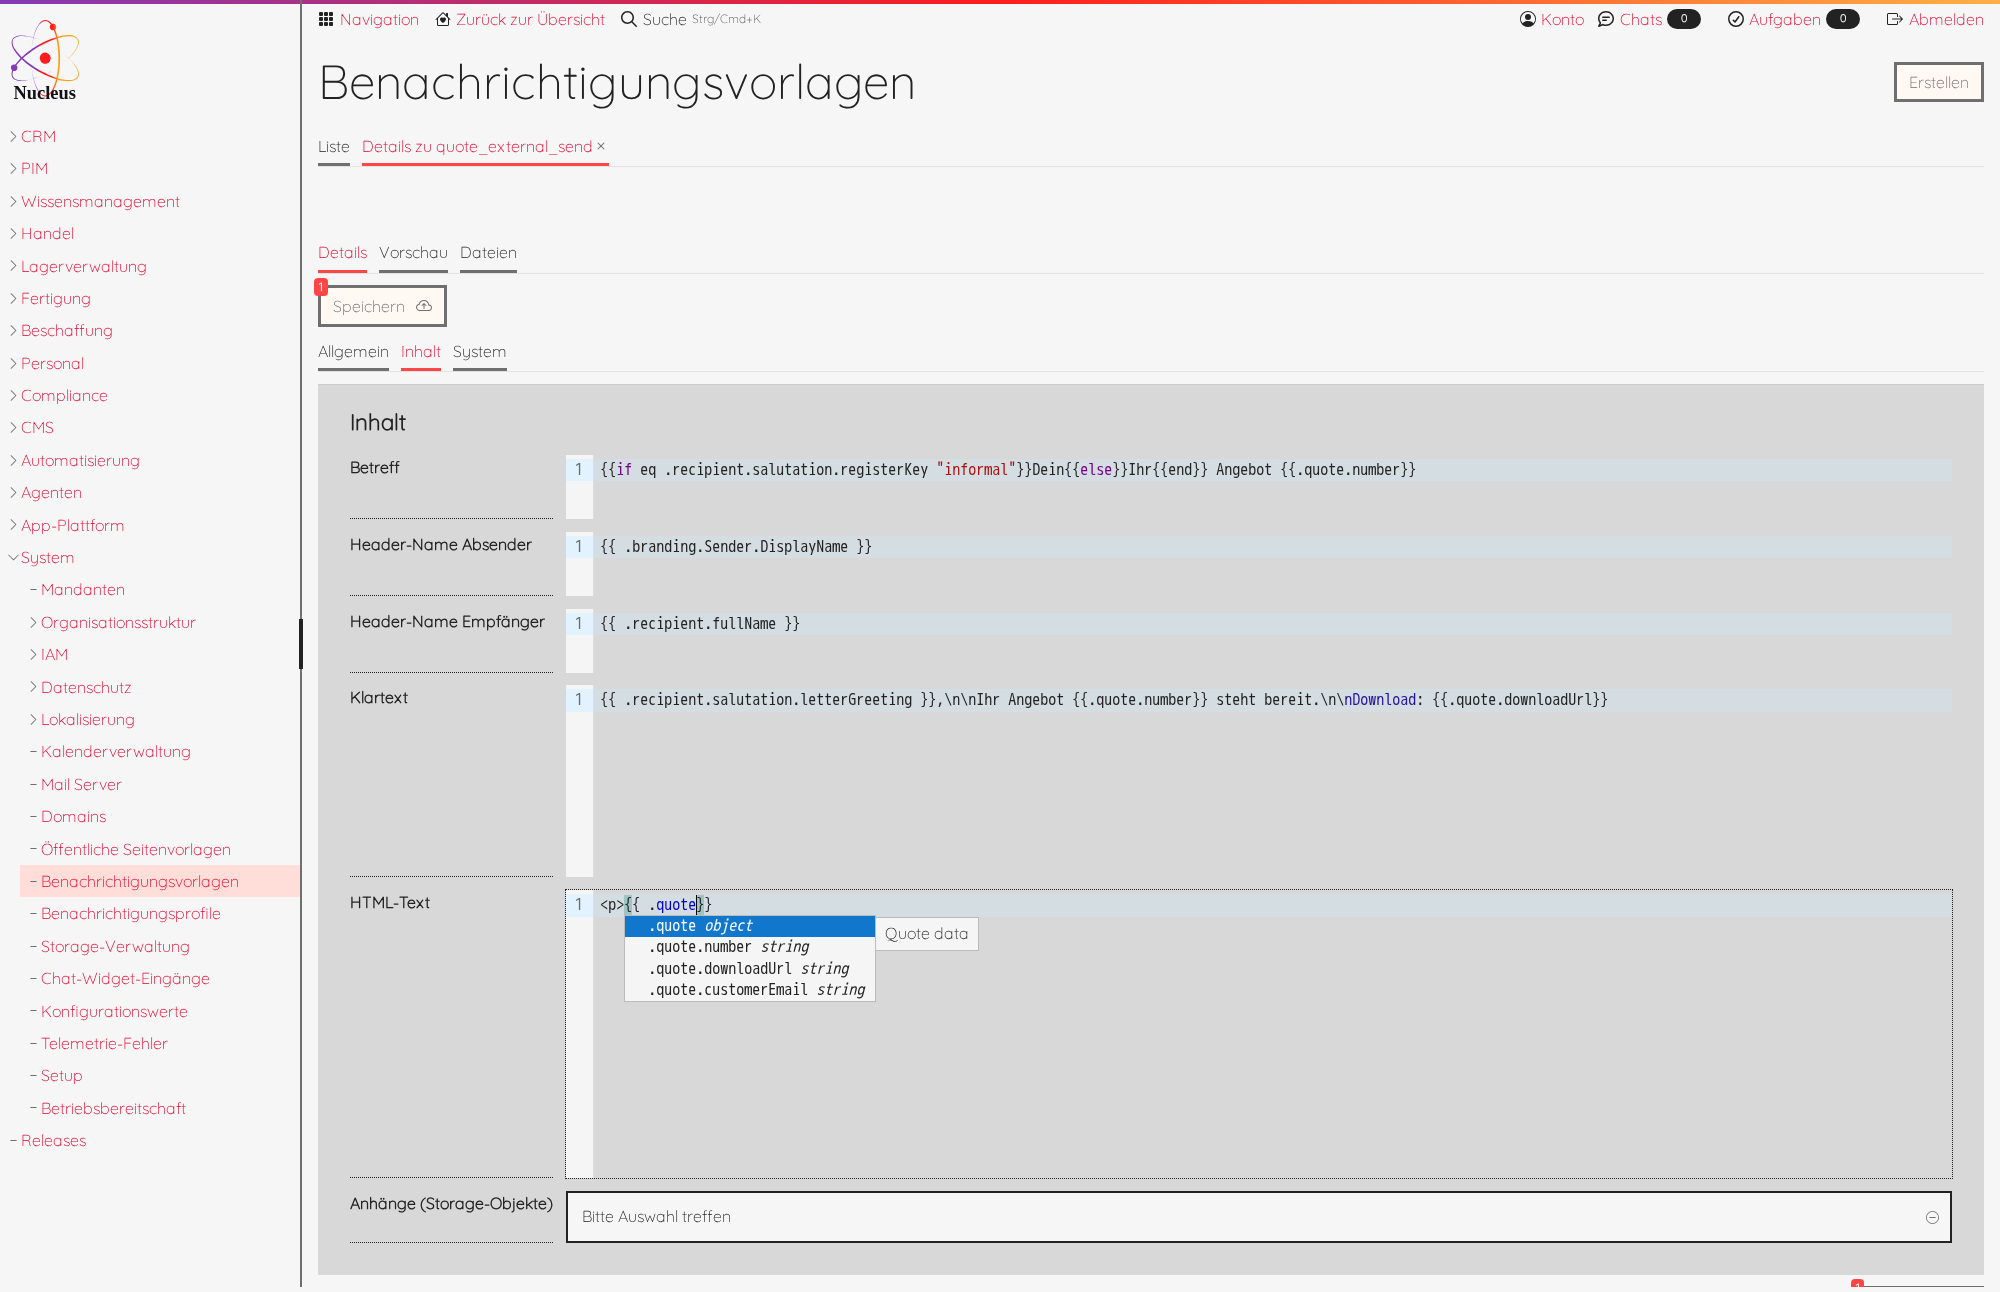Switch to the Liste tab

click(x=334, y=147)
